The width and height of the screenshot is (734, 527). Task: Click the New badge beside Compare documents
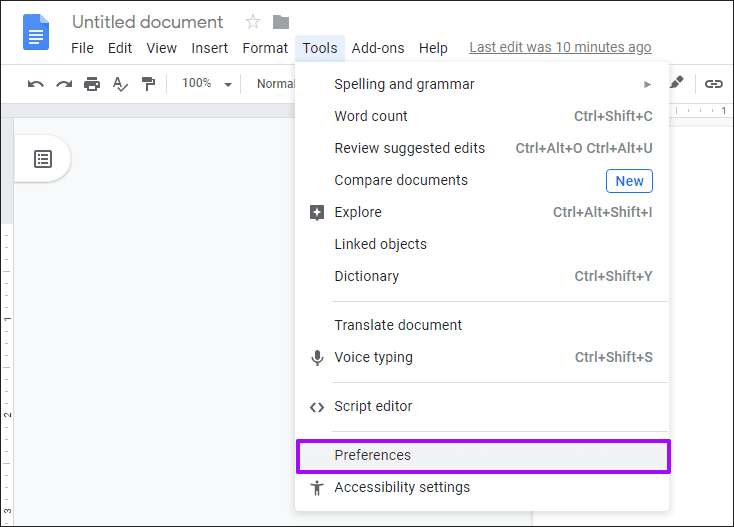(629, 181)
